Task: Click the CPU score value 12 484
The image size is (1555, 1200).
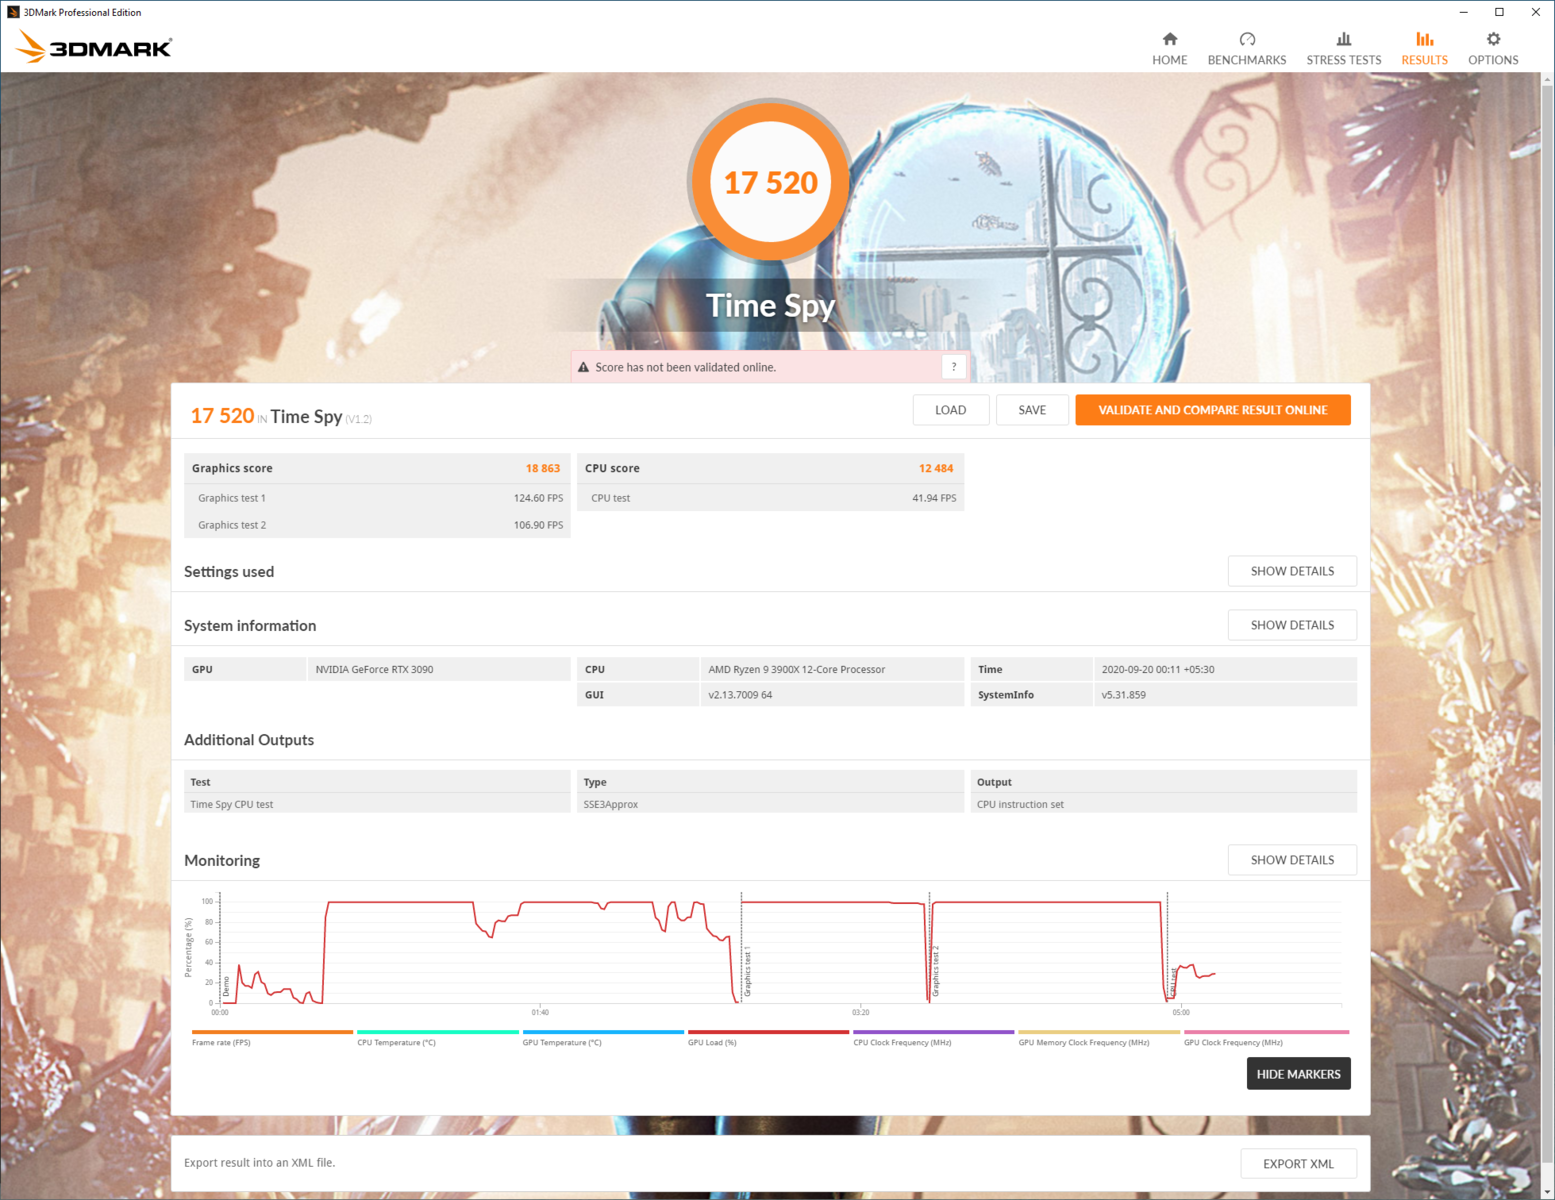Action: click(936, 468)
